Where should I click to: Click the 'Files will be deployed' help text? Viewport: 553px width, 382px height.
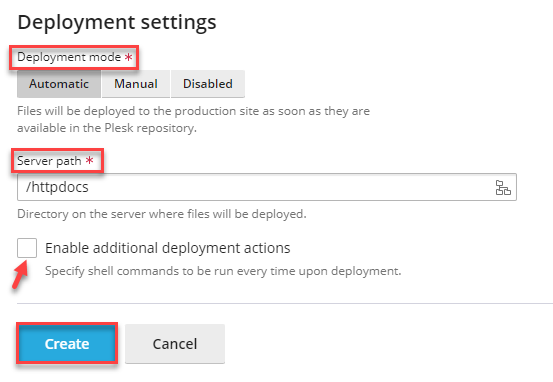coord(193,119)
